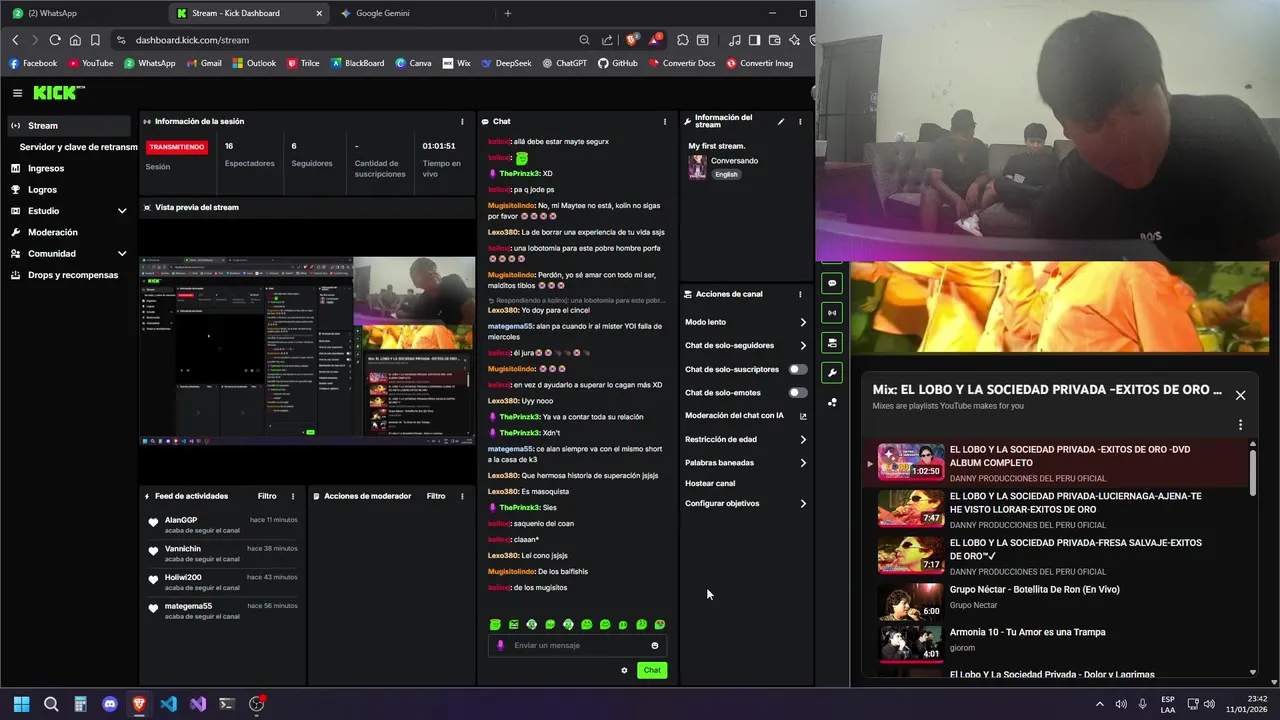Open Filtro in Feed de actividades

coord(267,496)
